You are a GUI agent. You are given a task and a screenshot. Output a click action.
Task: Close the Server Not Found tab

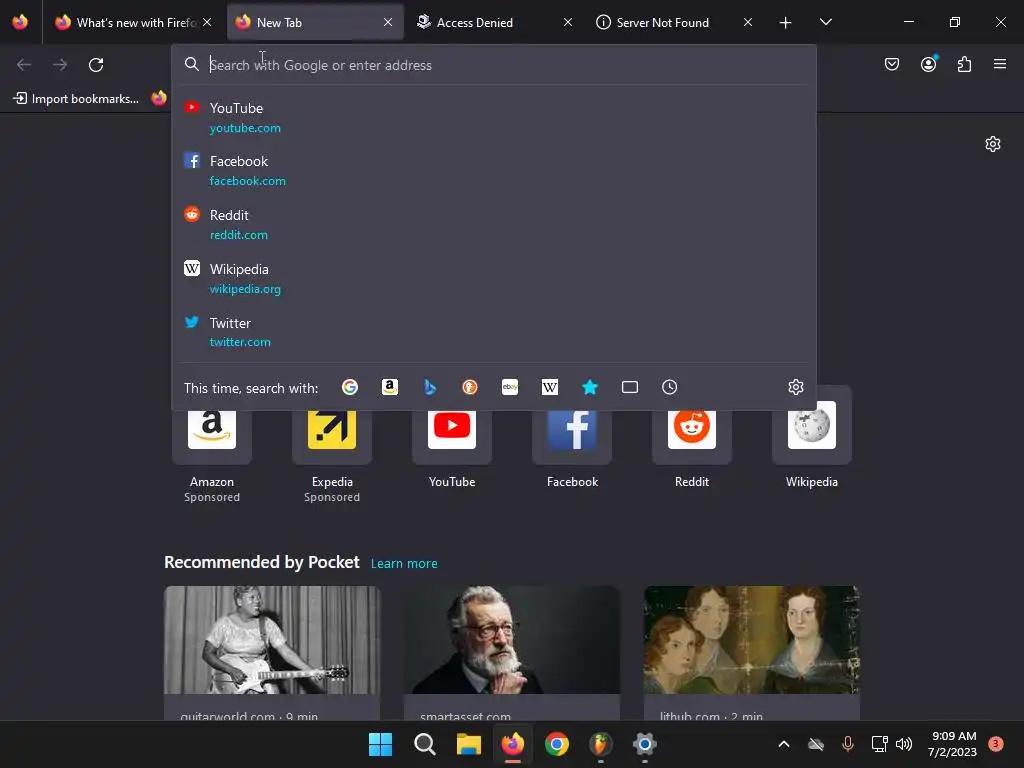coord(748,22)
